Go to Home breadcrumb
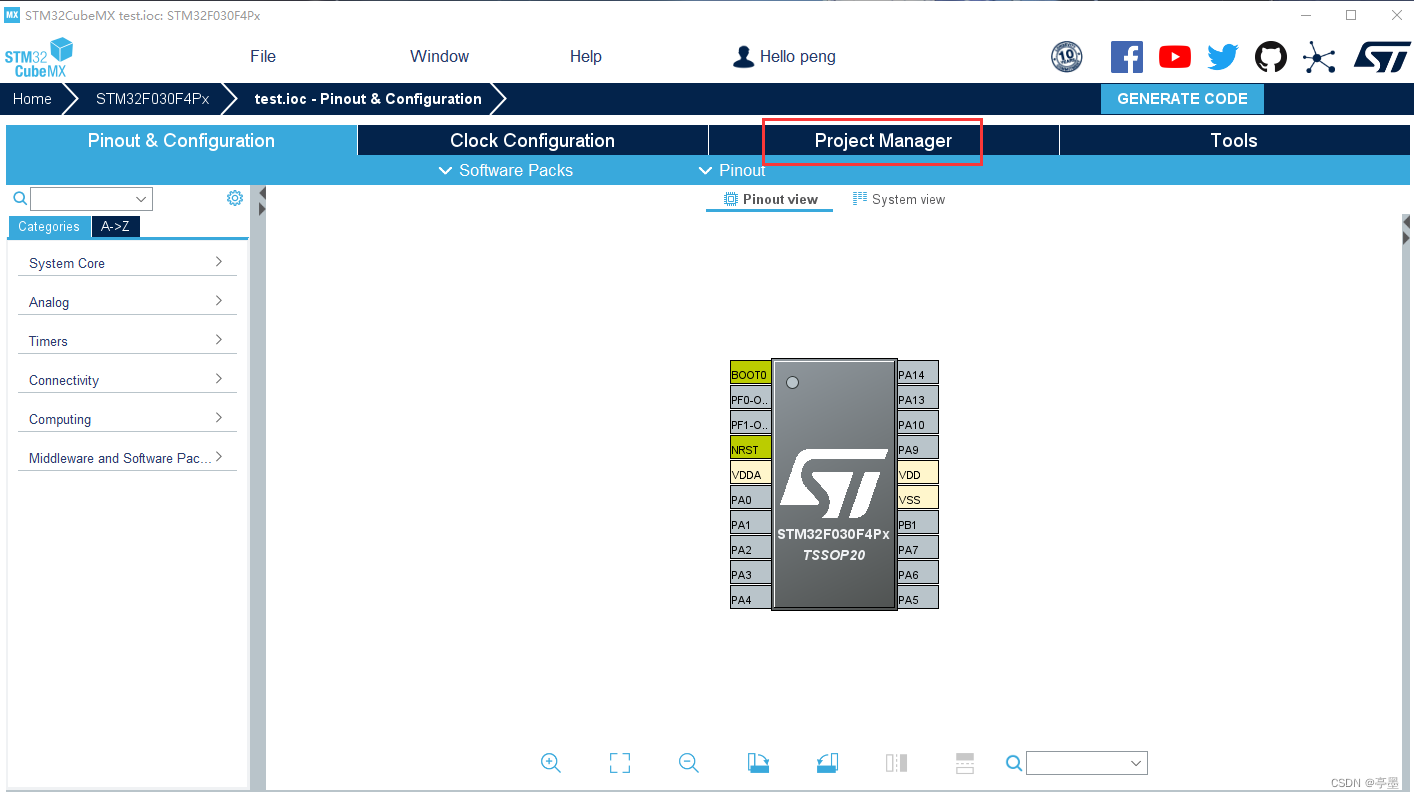The image size is (1414, 798). 32,99
